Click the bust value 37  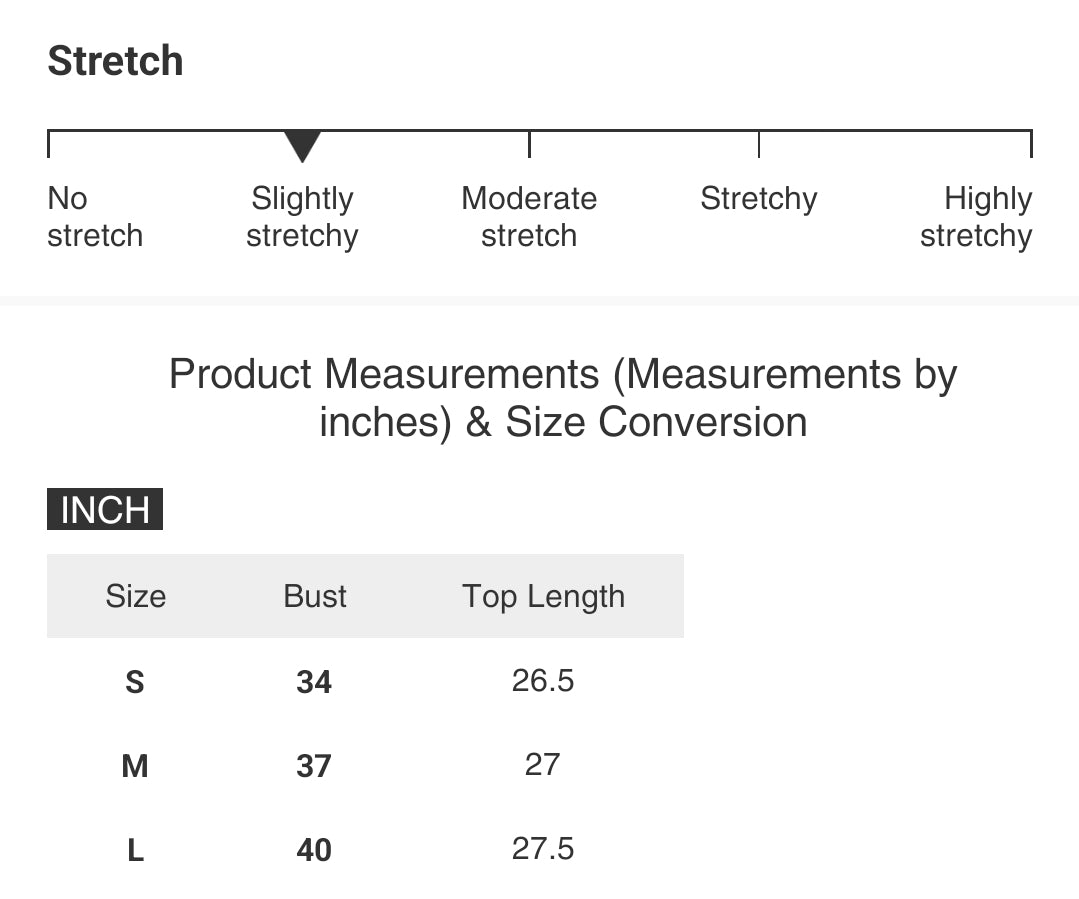(x=314, y=766)
